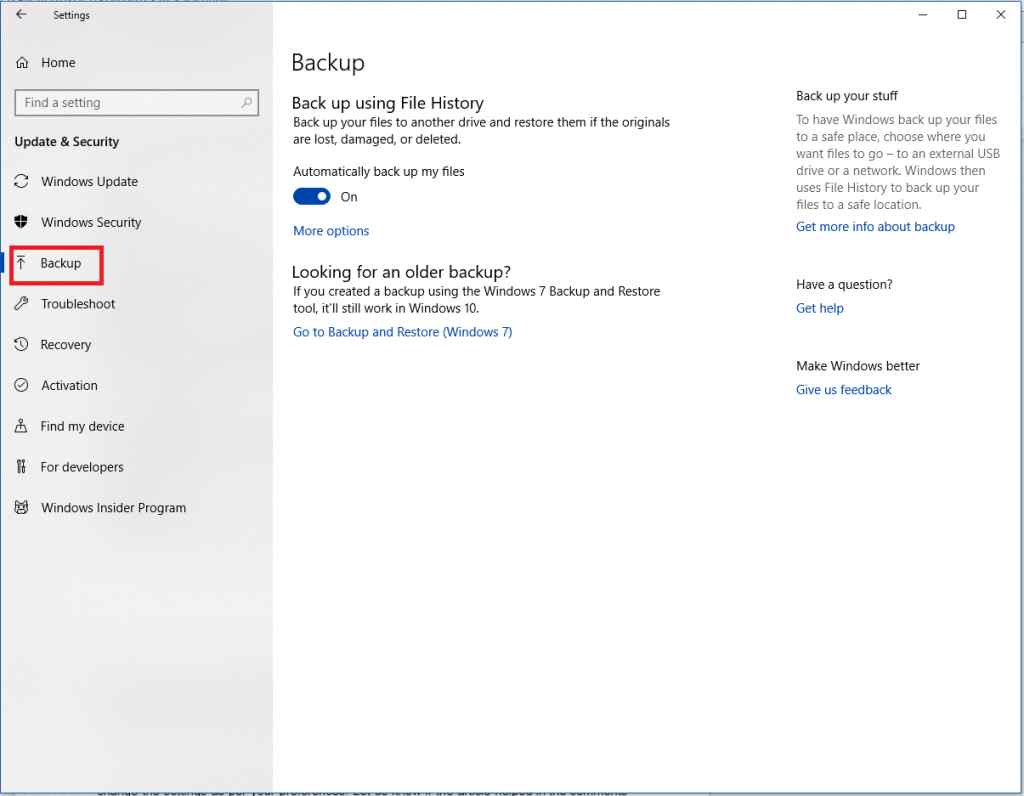This screenshot has width=1024, height=796.
Task: Click the back arrow in Settings title bar
Action: coord(21,14)
